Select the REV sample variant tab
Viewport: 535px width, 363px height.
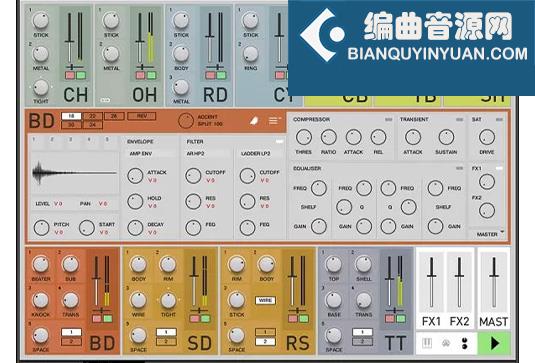142,116
